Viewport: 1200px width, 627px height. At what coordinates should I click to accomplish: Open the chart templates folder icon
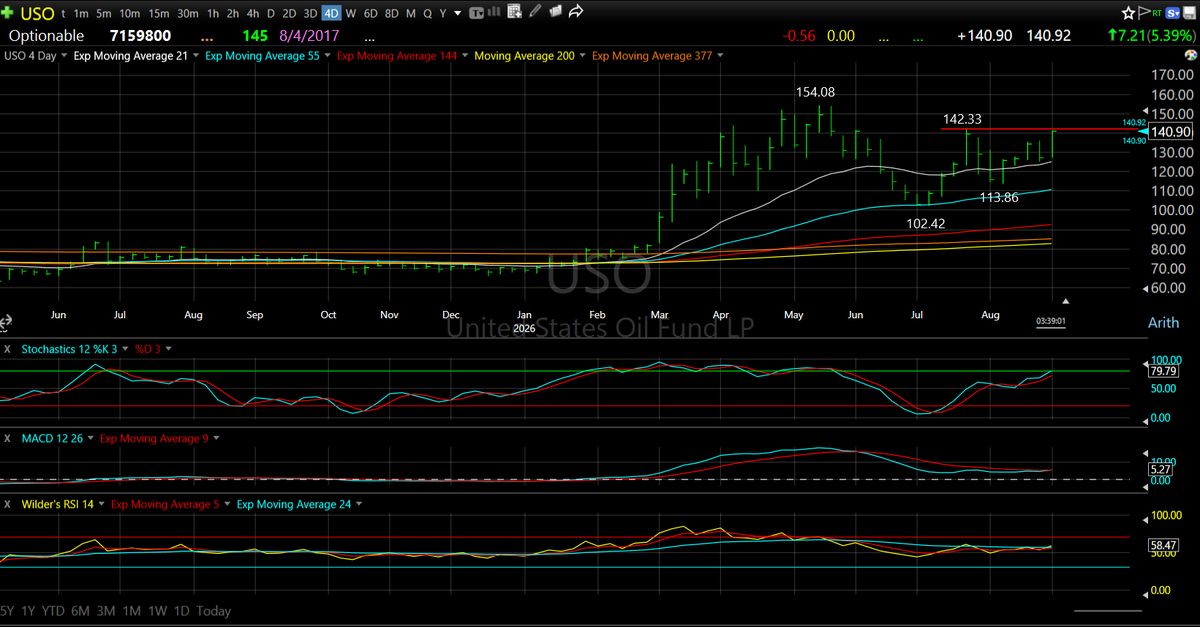(554, 13)
